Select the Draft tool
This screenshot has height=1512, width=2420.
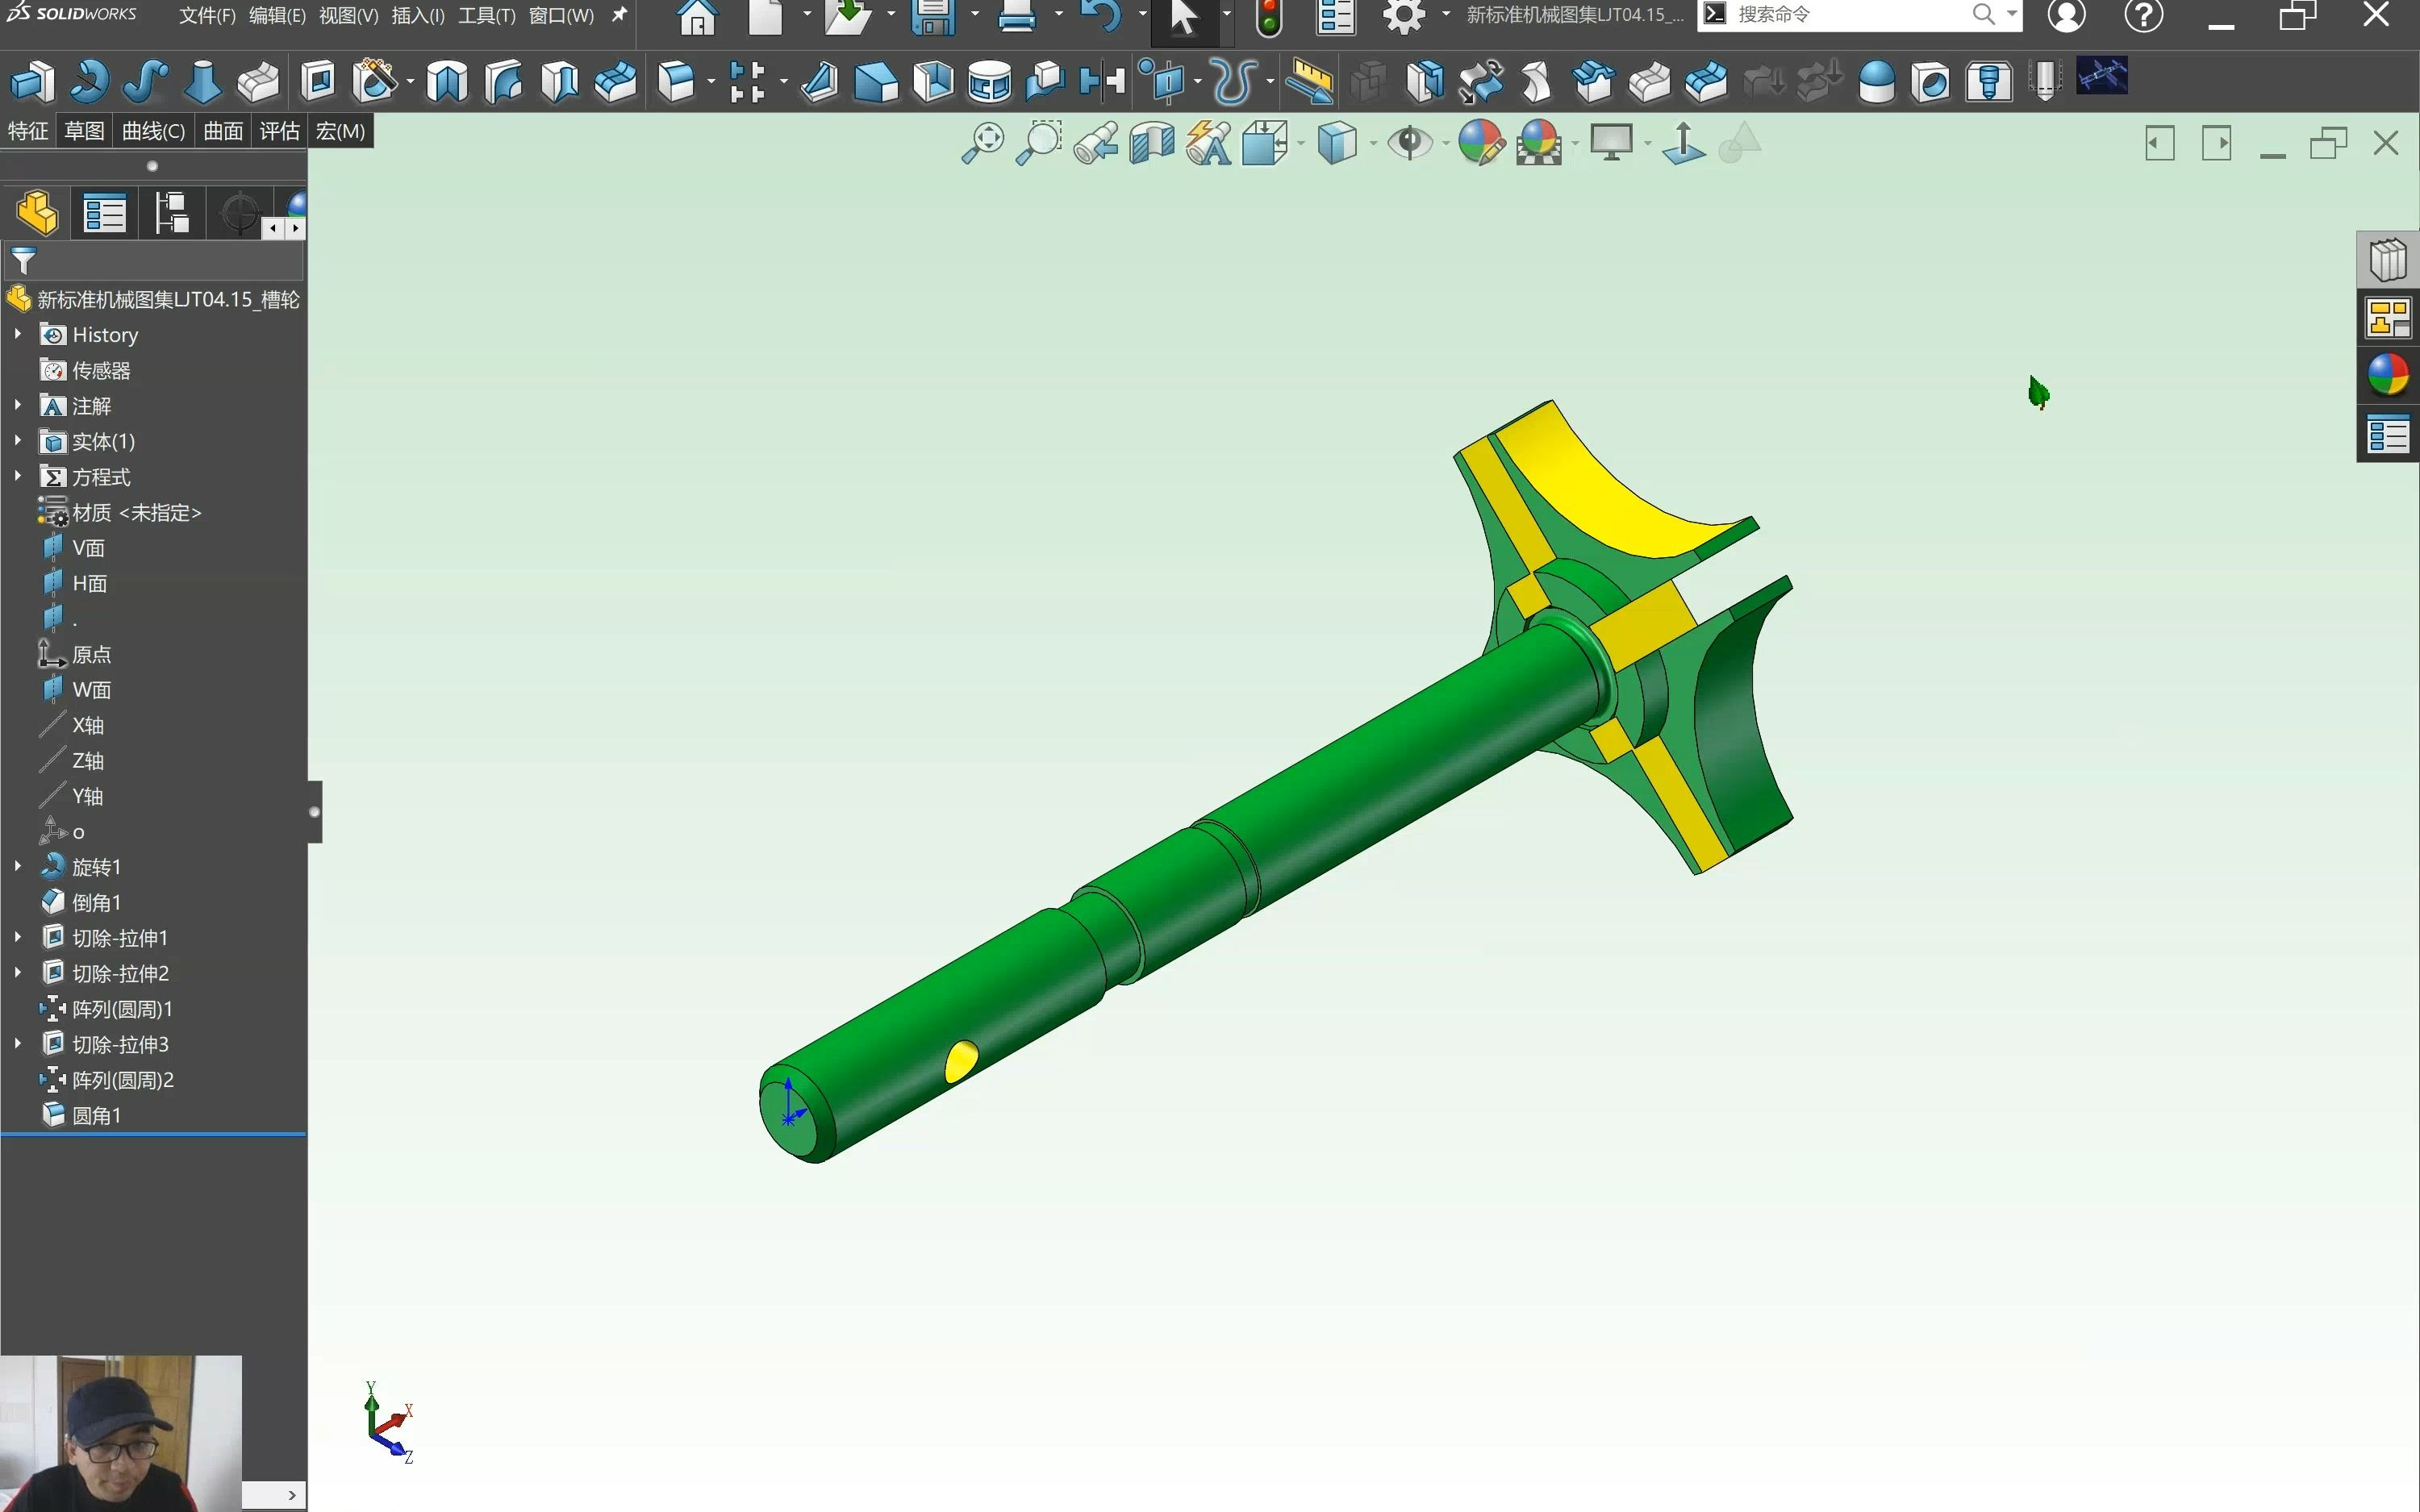click(876, 81)
